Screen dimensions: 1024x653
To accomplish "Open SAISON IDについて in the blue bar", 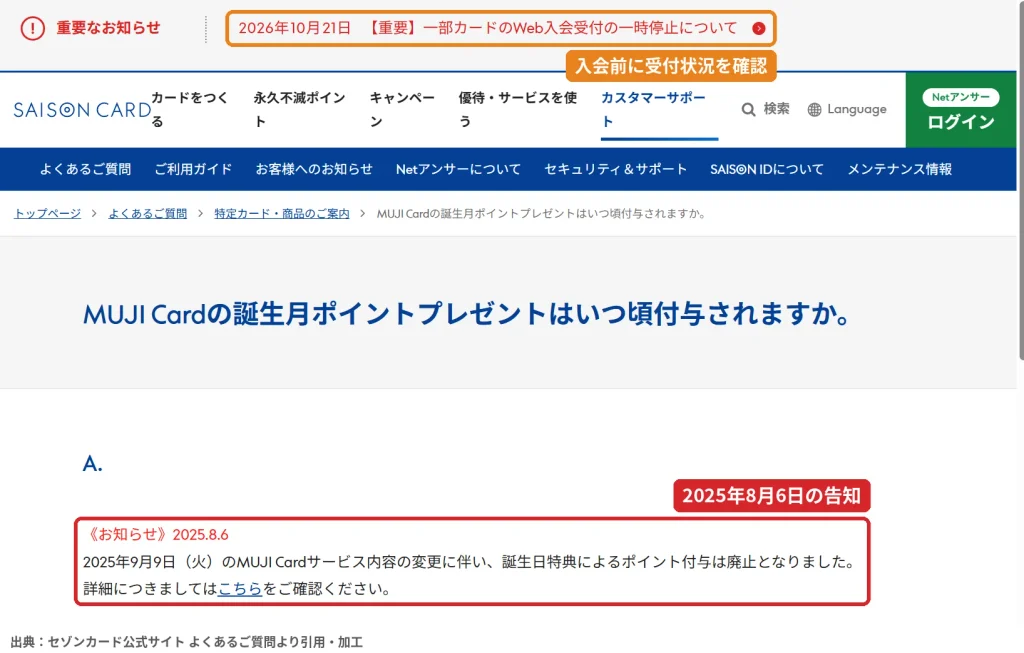I will click(767, 169).
